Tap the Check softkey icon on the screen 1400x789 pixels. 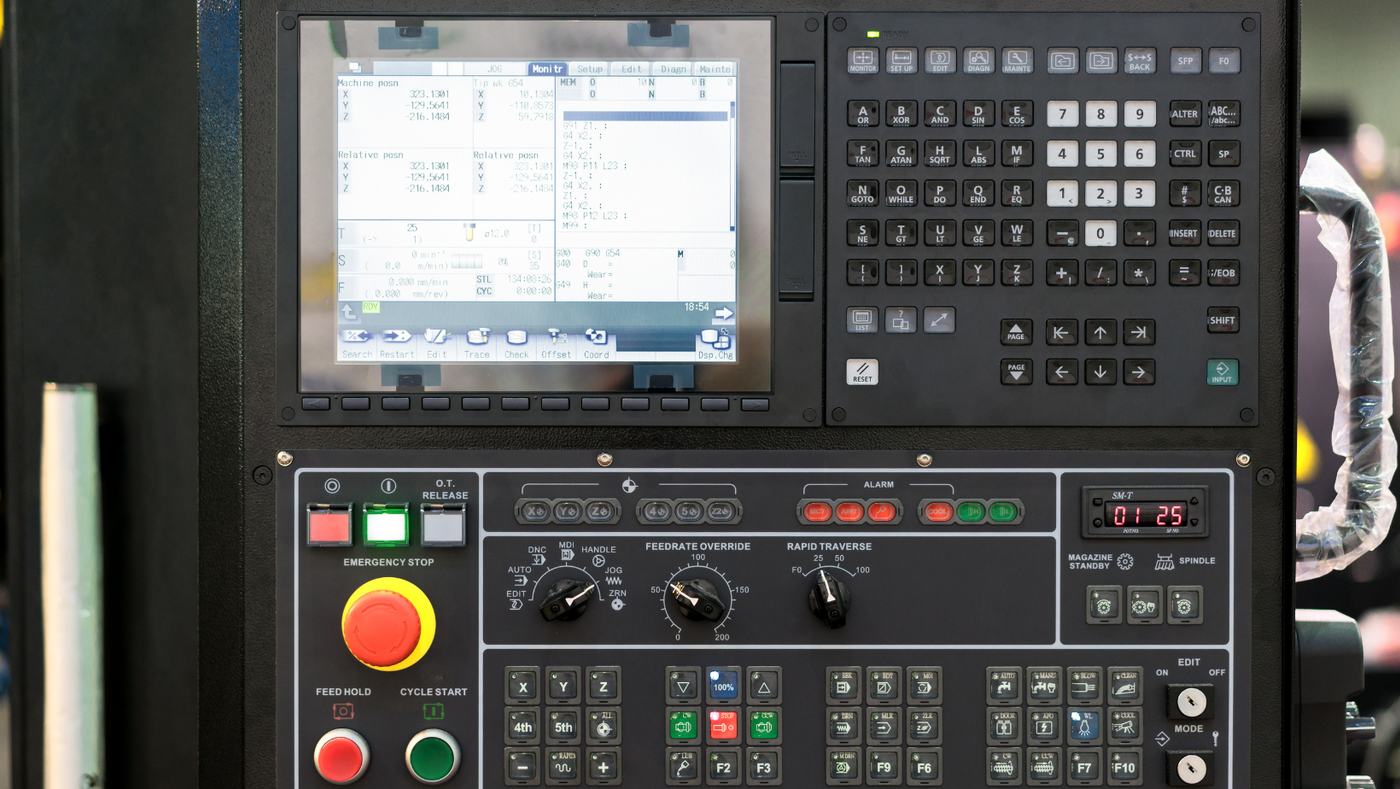(x=516, y=337)
